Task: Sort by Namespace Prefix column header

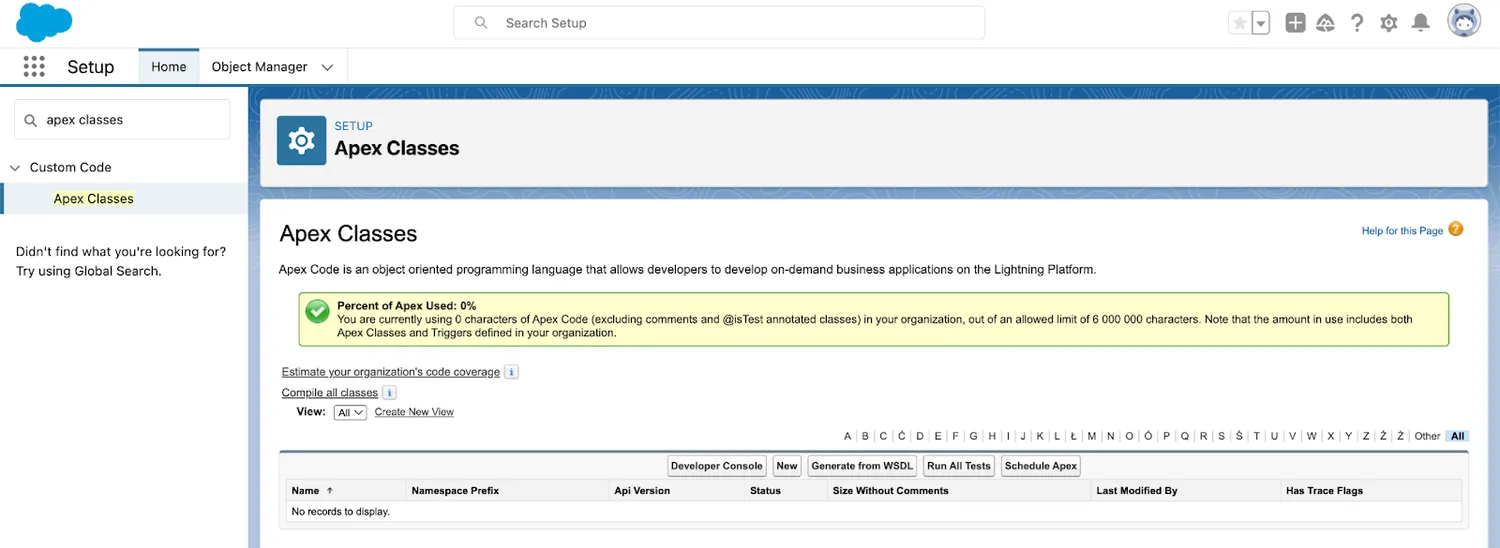Action: click(455, 491)
